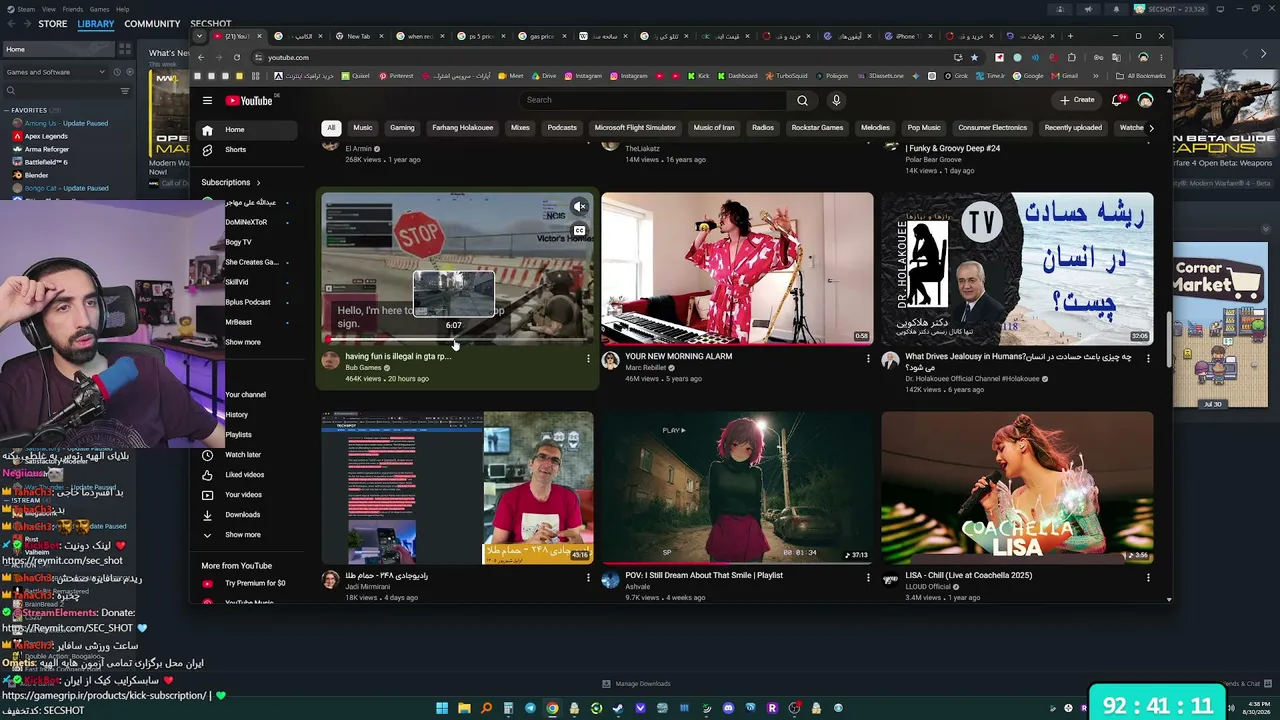Image resolution: width=1280 pixels, height=720 pixels.
Task: Open options menu for 'having fun is illegal in gta rp'
Action: pyautogui.click(x=588, y=357)
